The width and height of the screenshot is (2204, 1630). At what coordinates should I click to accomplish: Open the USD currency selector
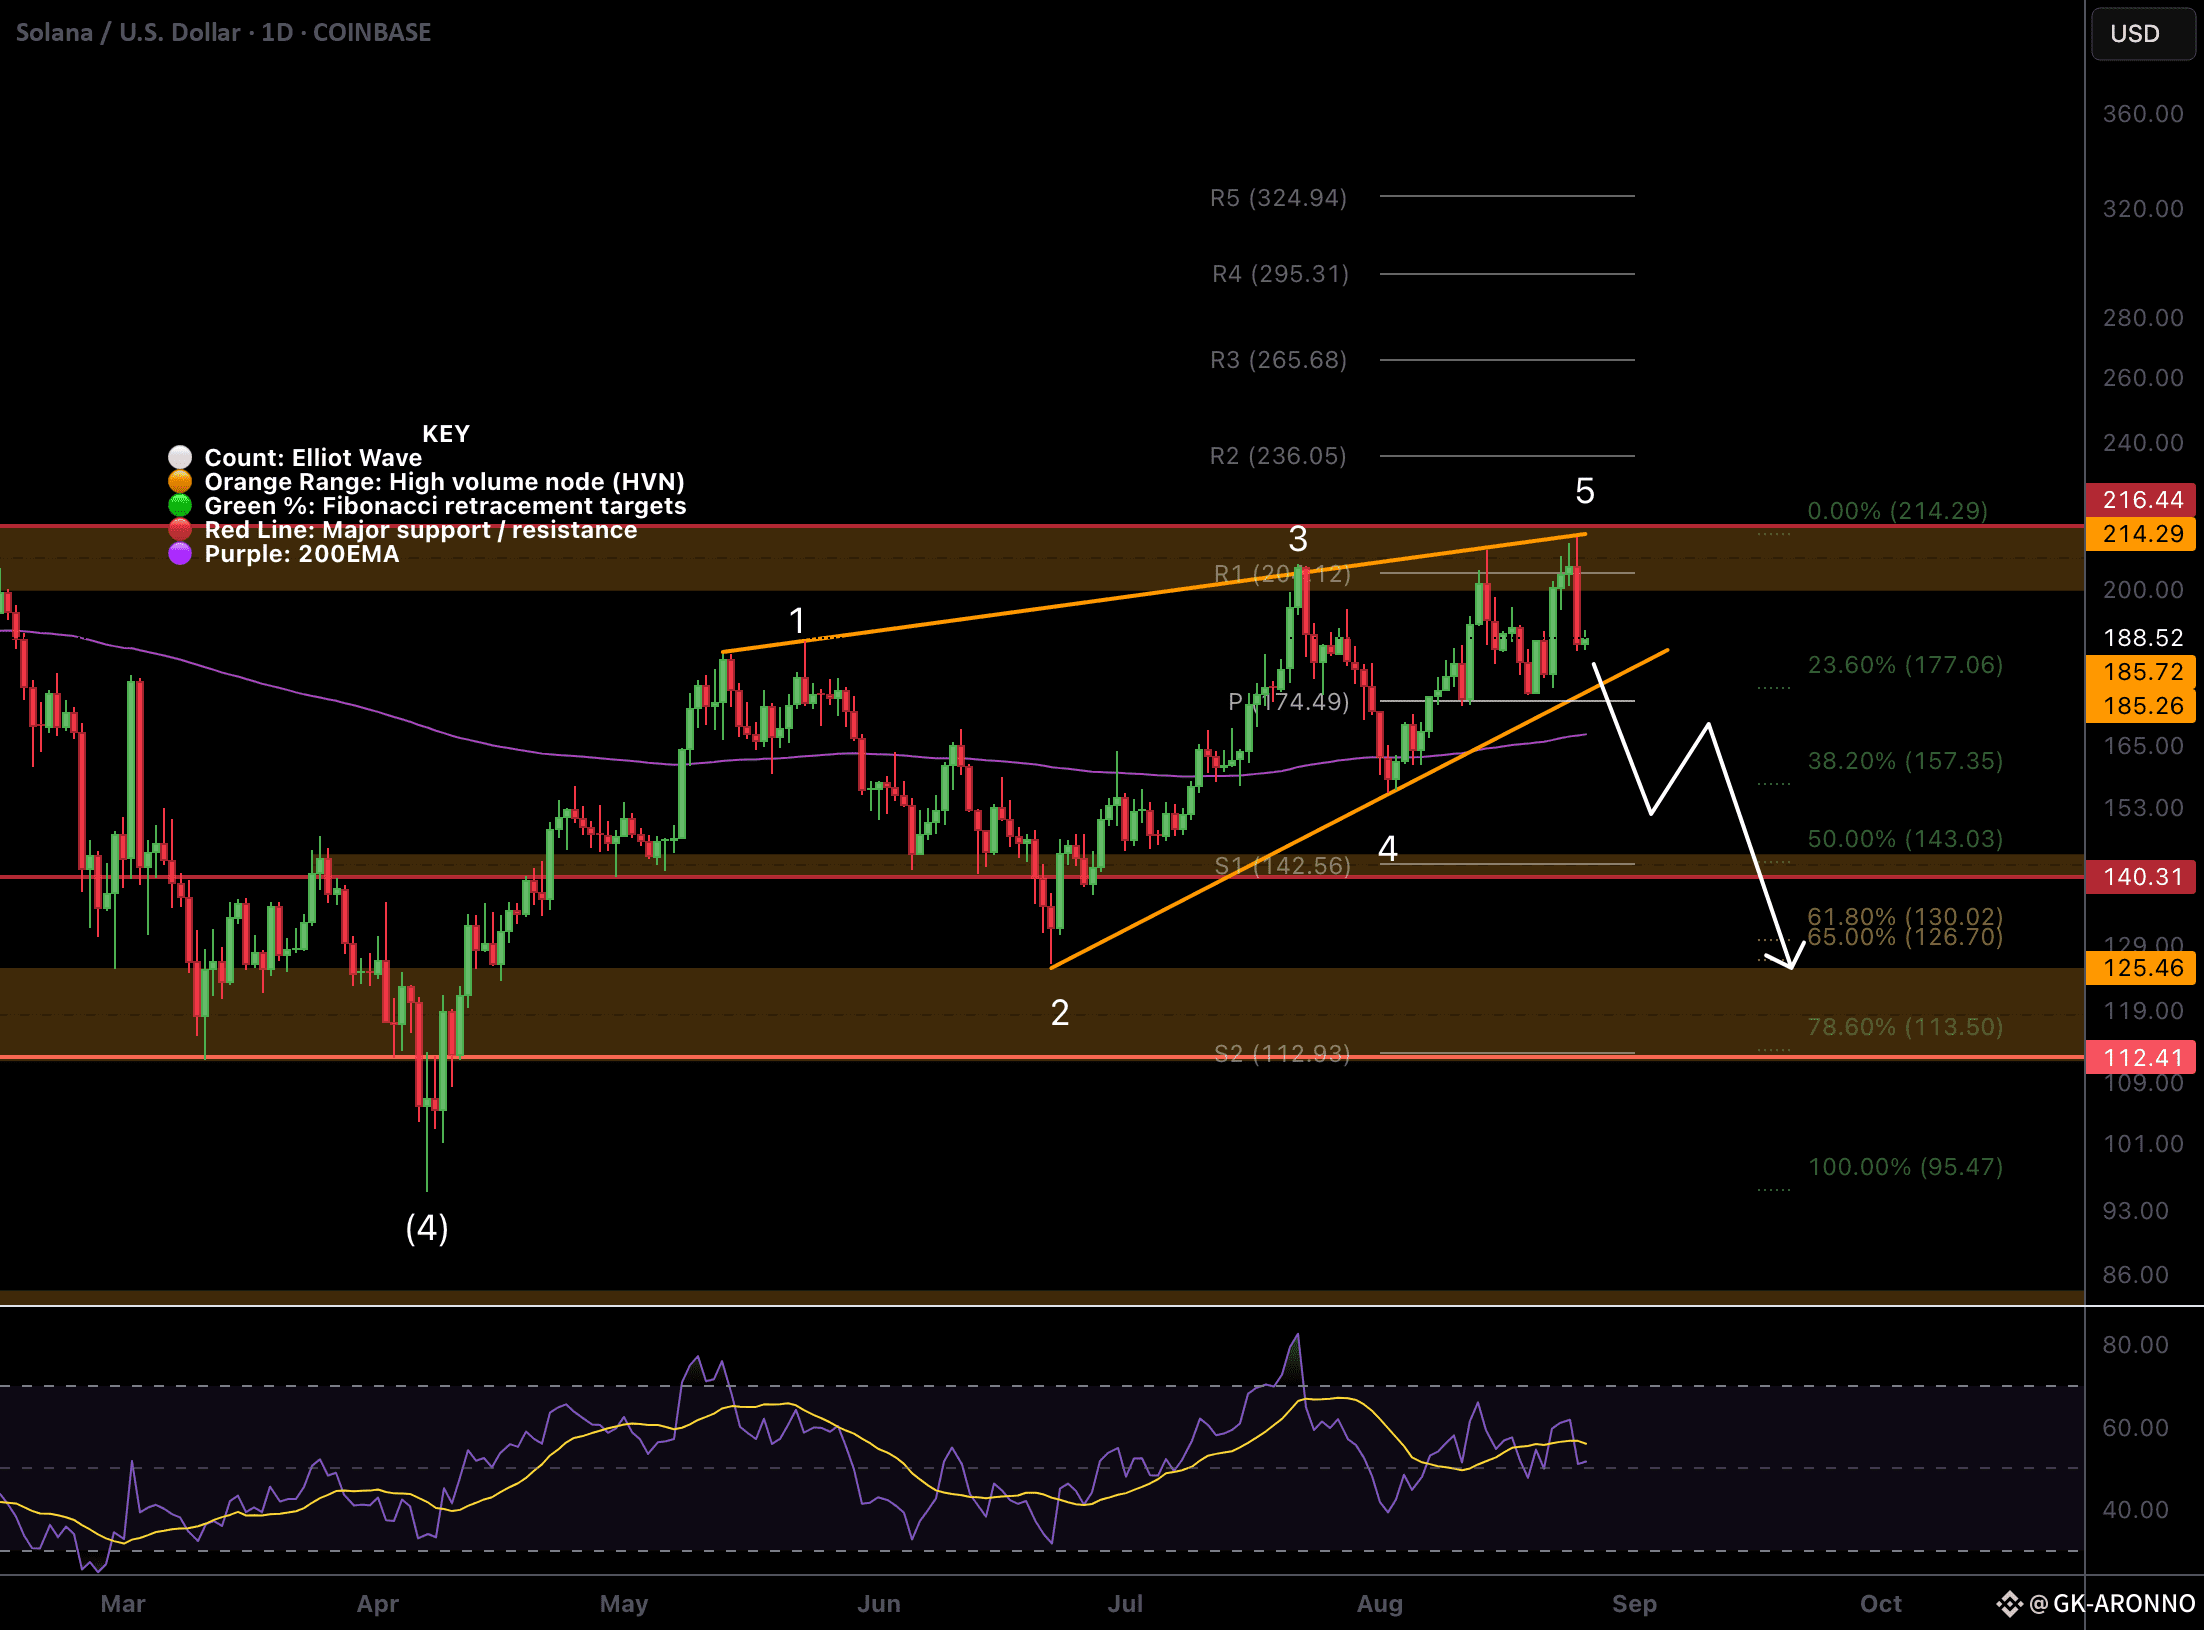tap(2141, 34)
